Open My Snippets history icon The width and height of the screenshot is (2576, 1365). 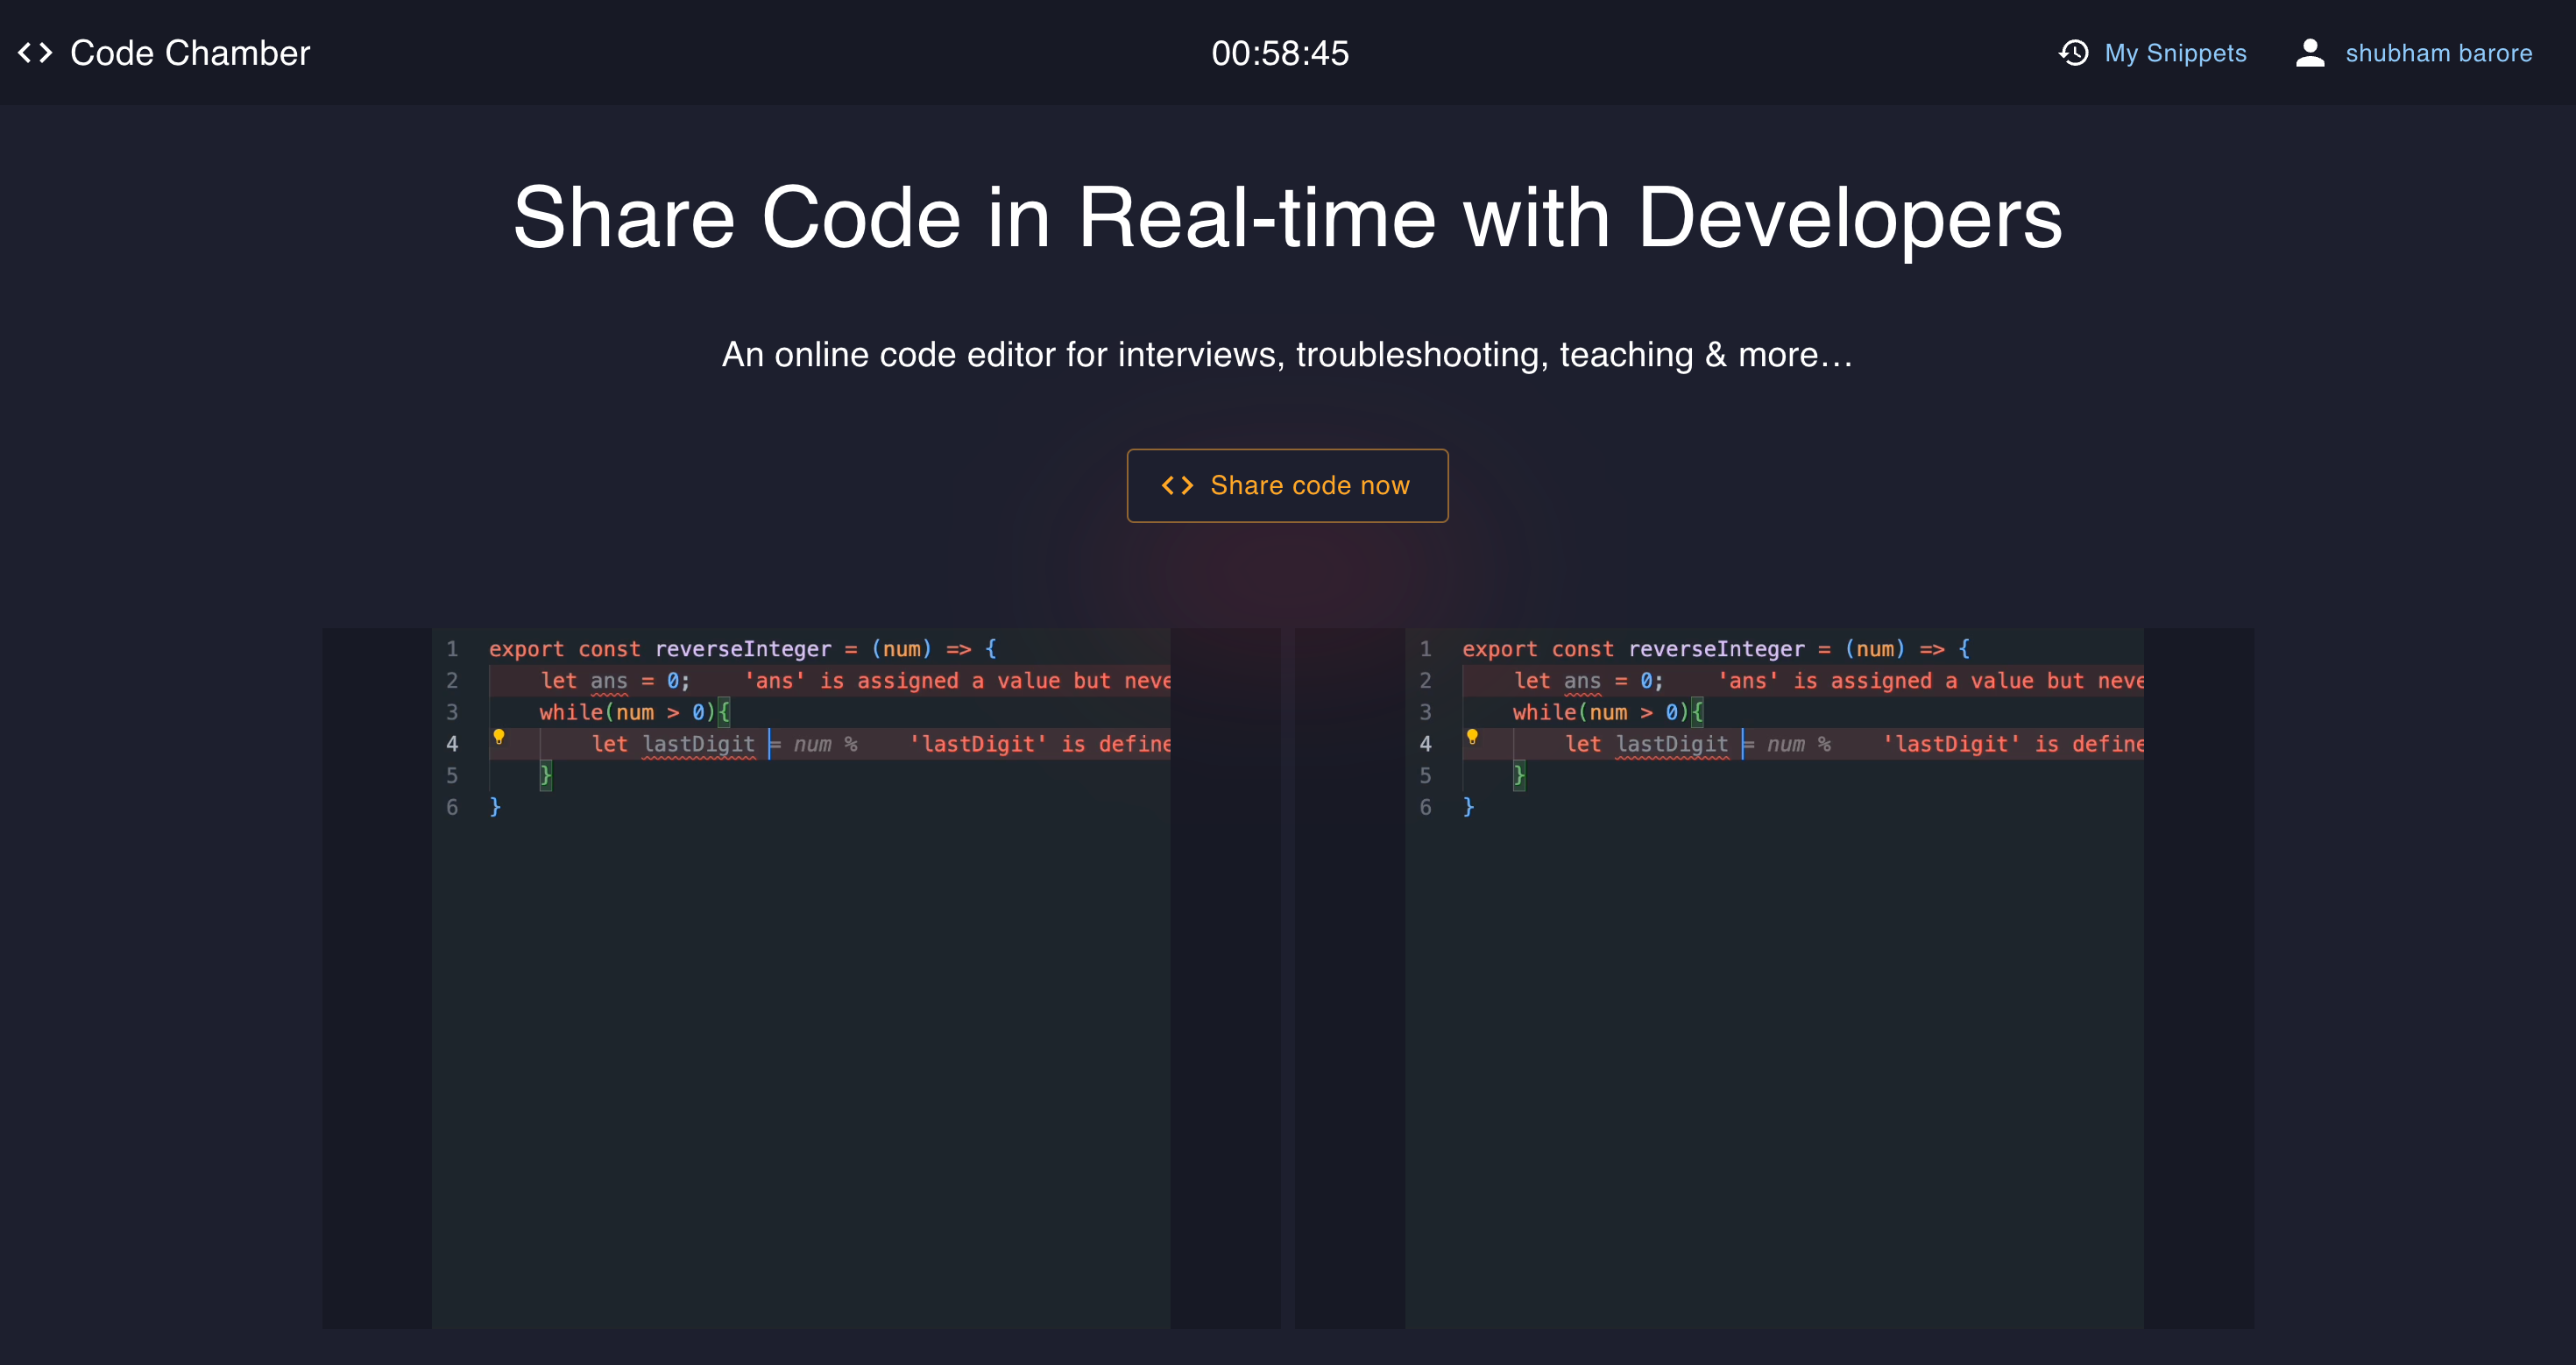pyautogui.click(x=2073, y=52)
